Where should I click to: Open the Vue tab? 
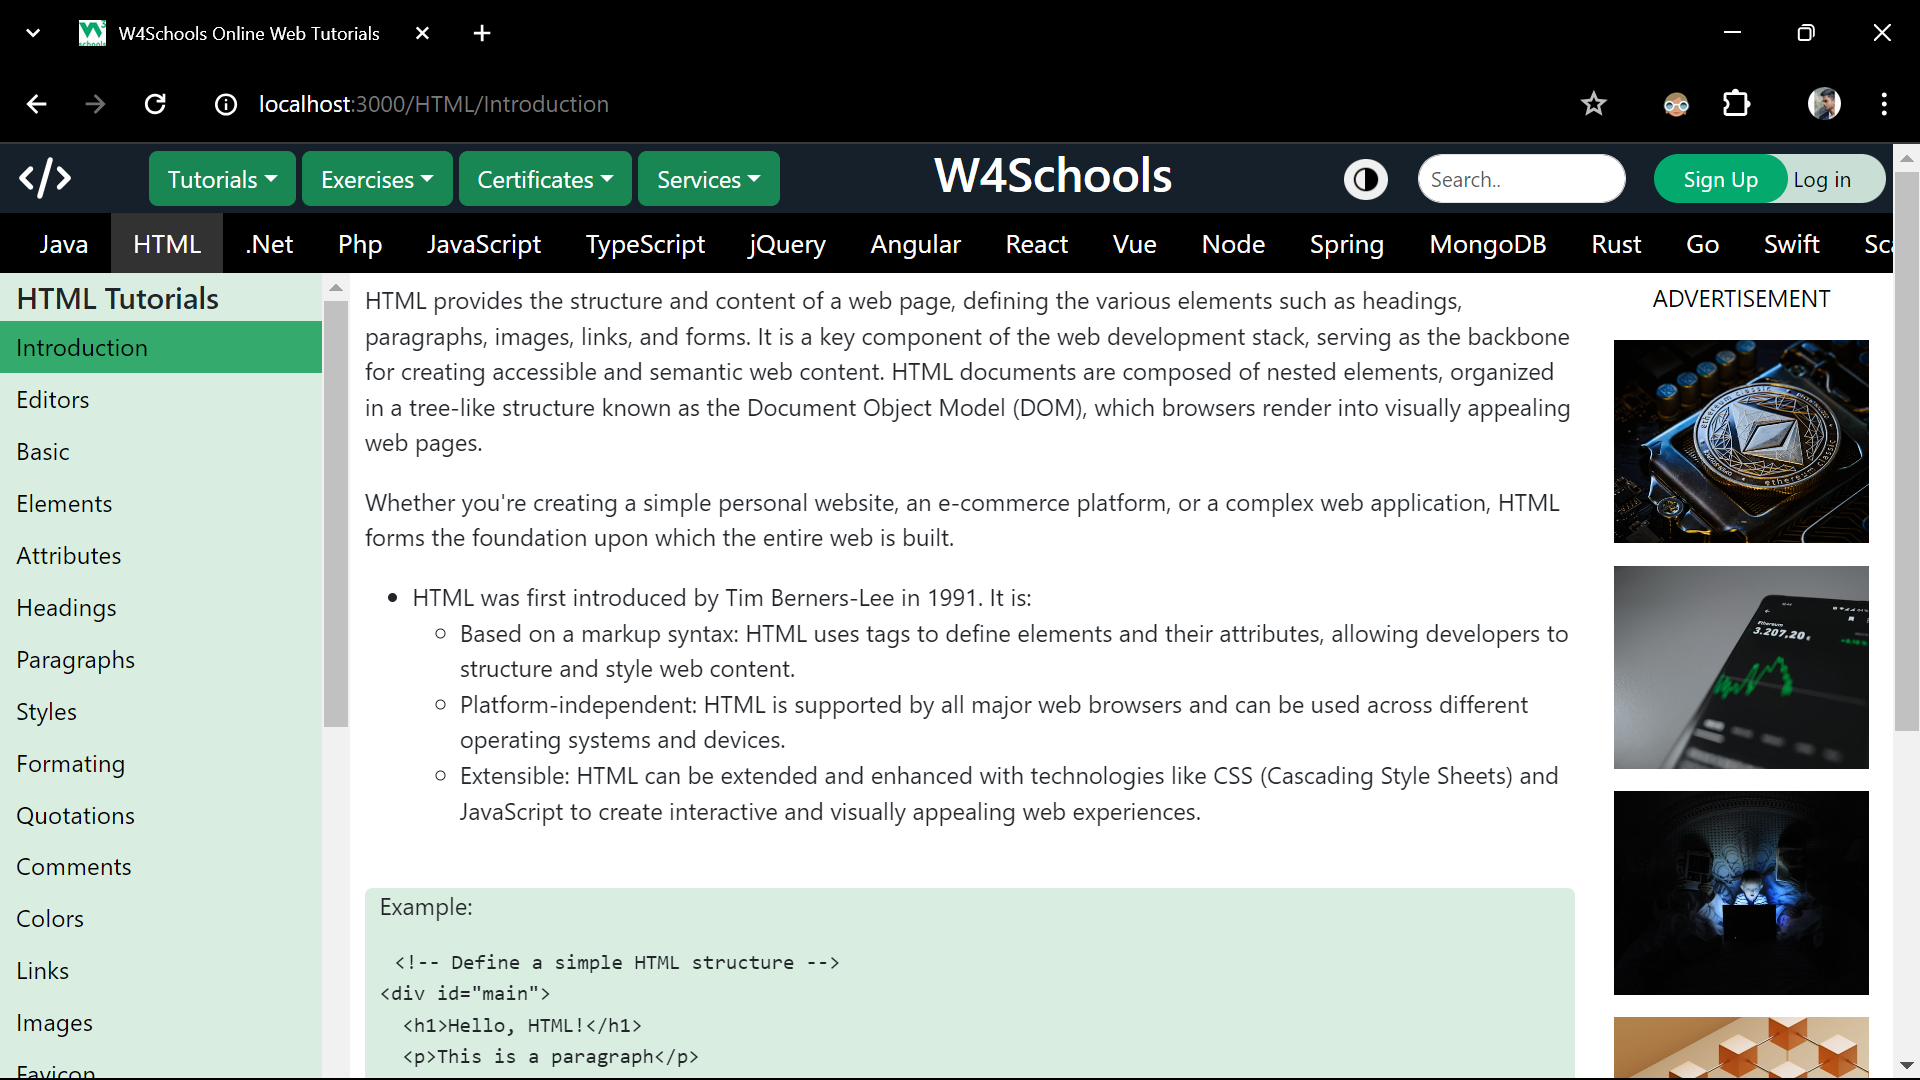point(1135,244)
